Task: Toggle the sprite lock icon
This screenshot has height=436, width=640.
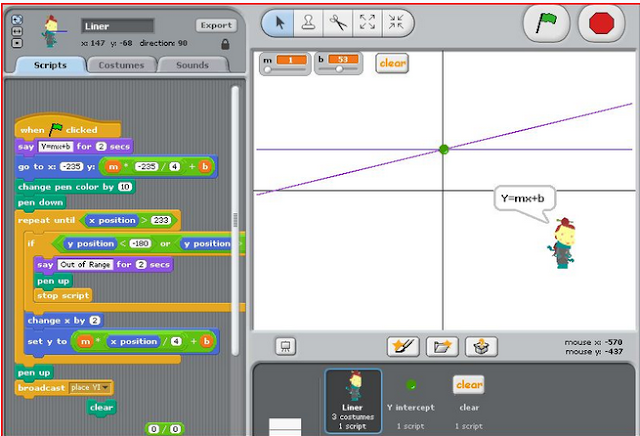Action: pyautogui.click(x=225, y=44)
